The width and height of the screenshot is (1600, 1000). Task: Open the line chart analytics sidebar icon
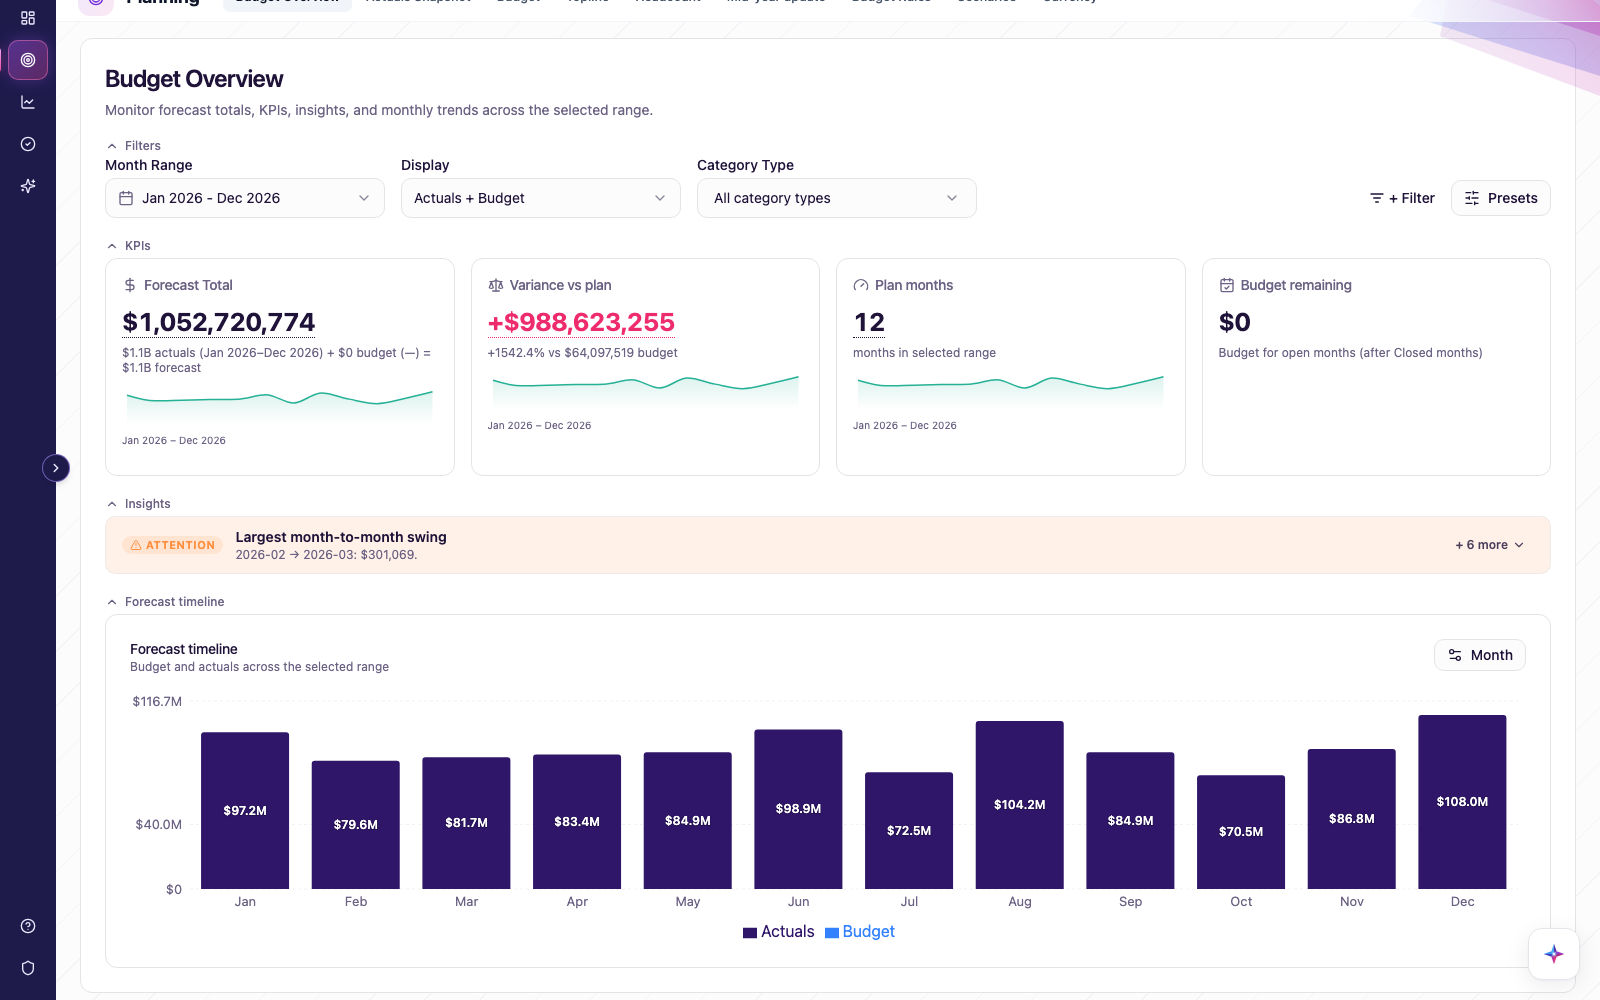click(x=28, y=102)
